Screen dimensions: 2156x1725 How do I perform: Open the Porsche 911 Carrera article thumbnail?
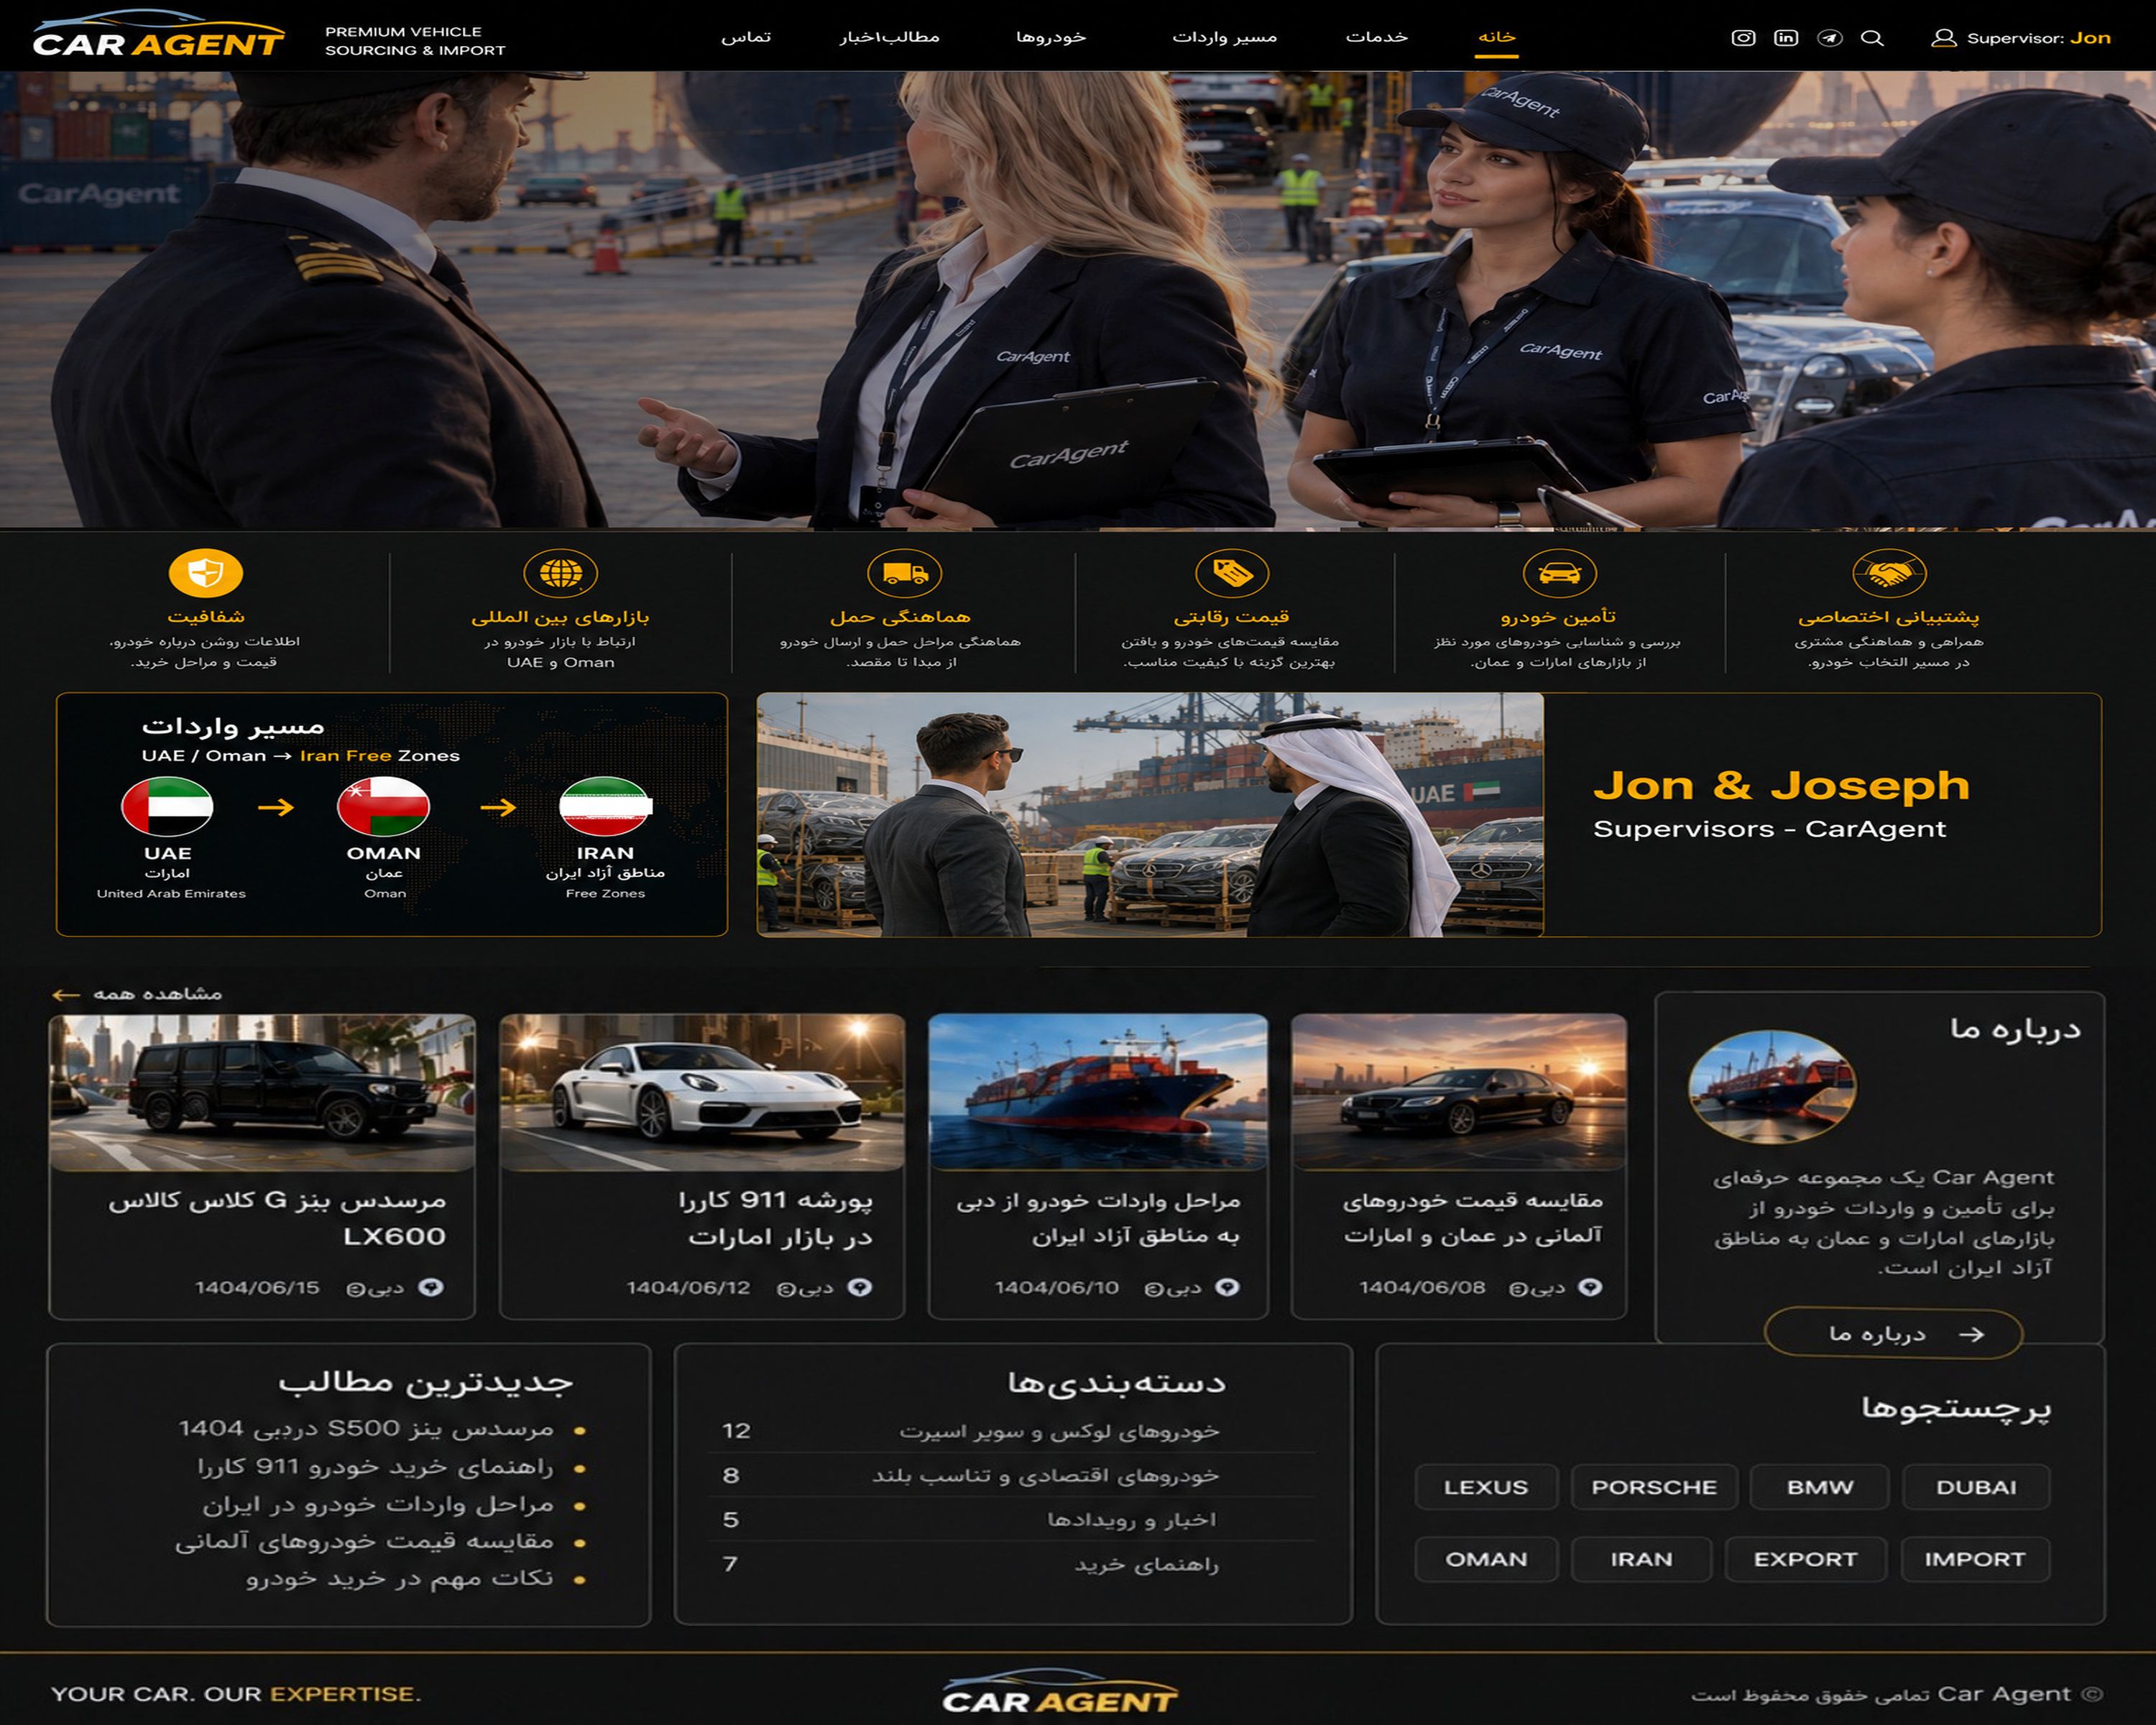pos(702,1093)
